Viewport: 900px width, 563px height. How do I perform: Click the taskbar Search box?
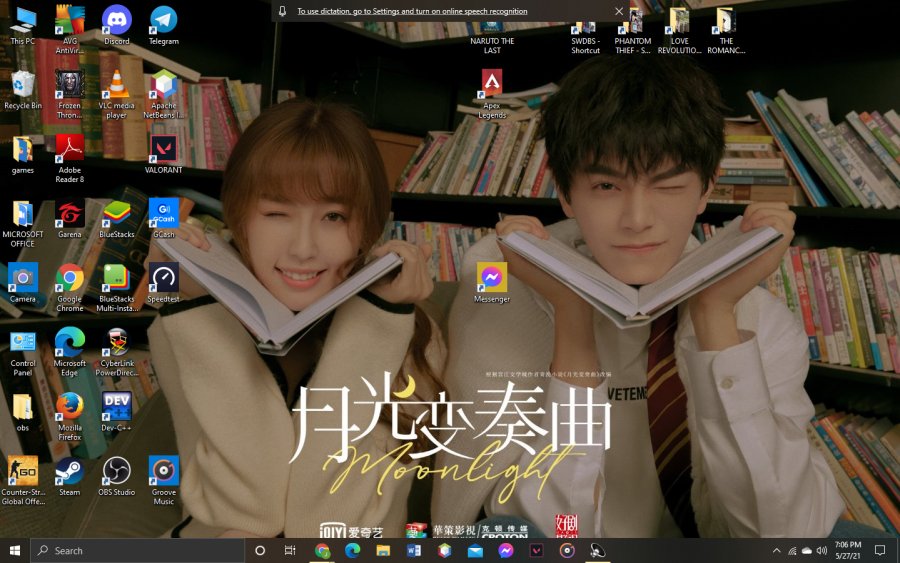tap(138, 550)
